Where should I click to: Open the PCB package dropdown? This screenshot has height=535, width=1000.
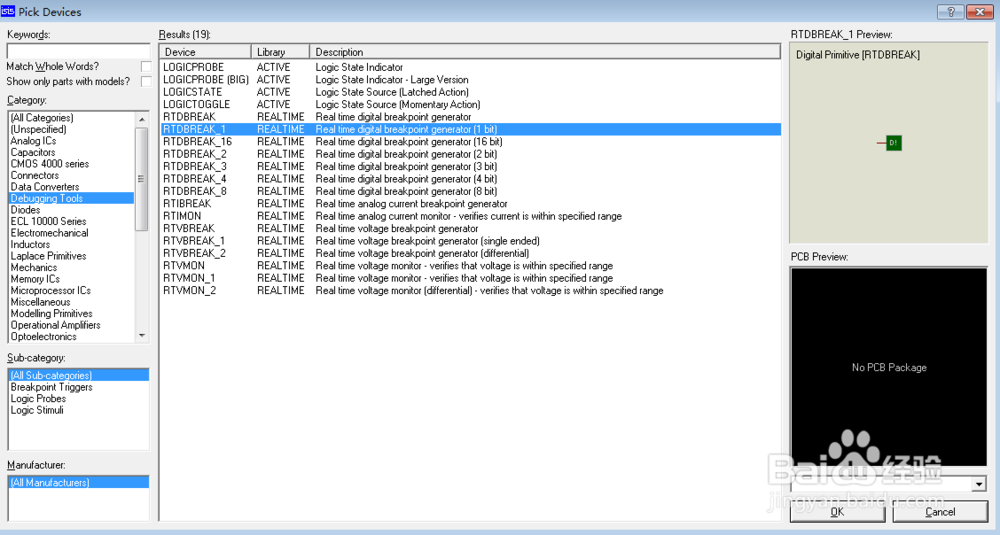coord(979,485)
